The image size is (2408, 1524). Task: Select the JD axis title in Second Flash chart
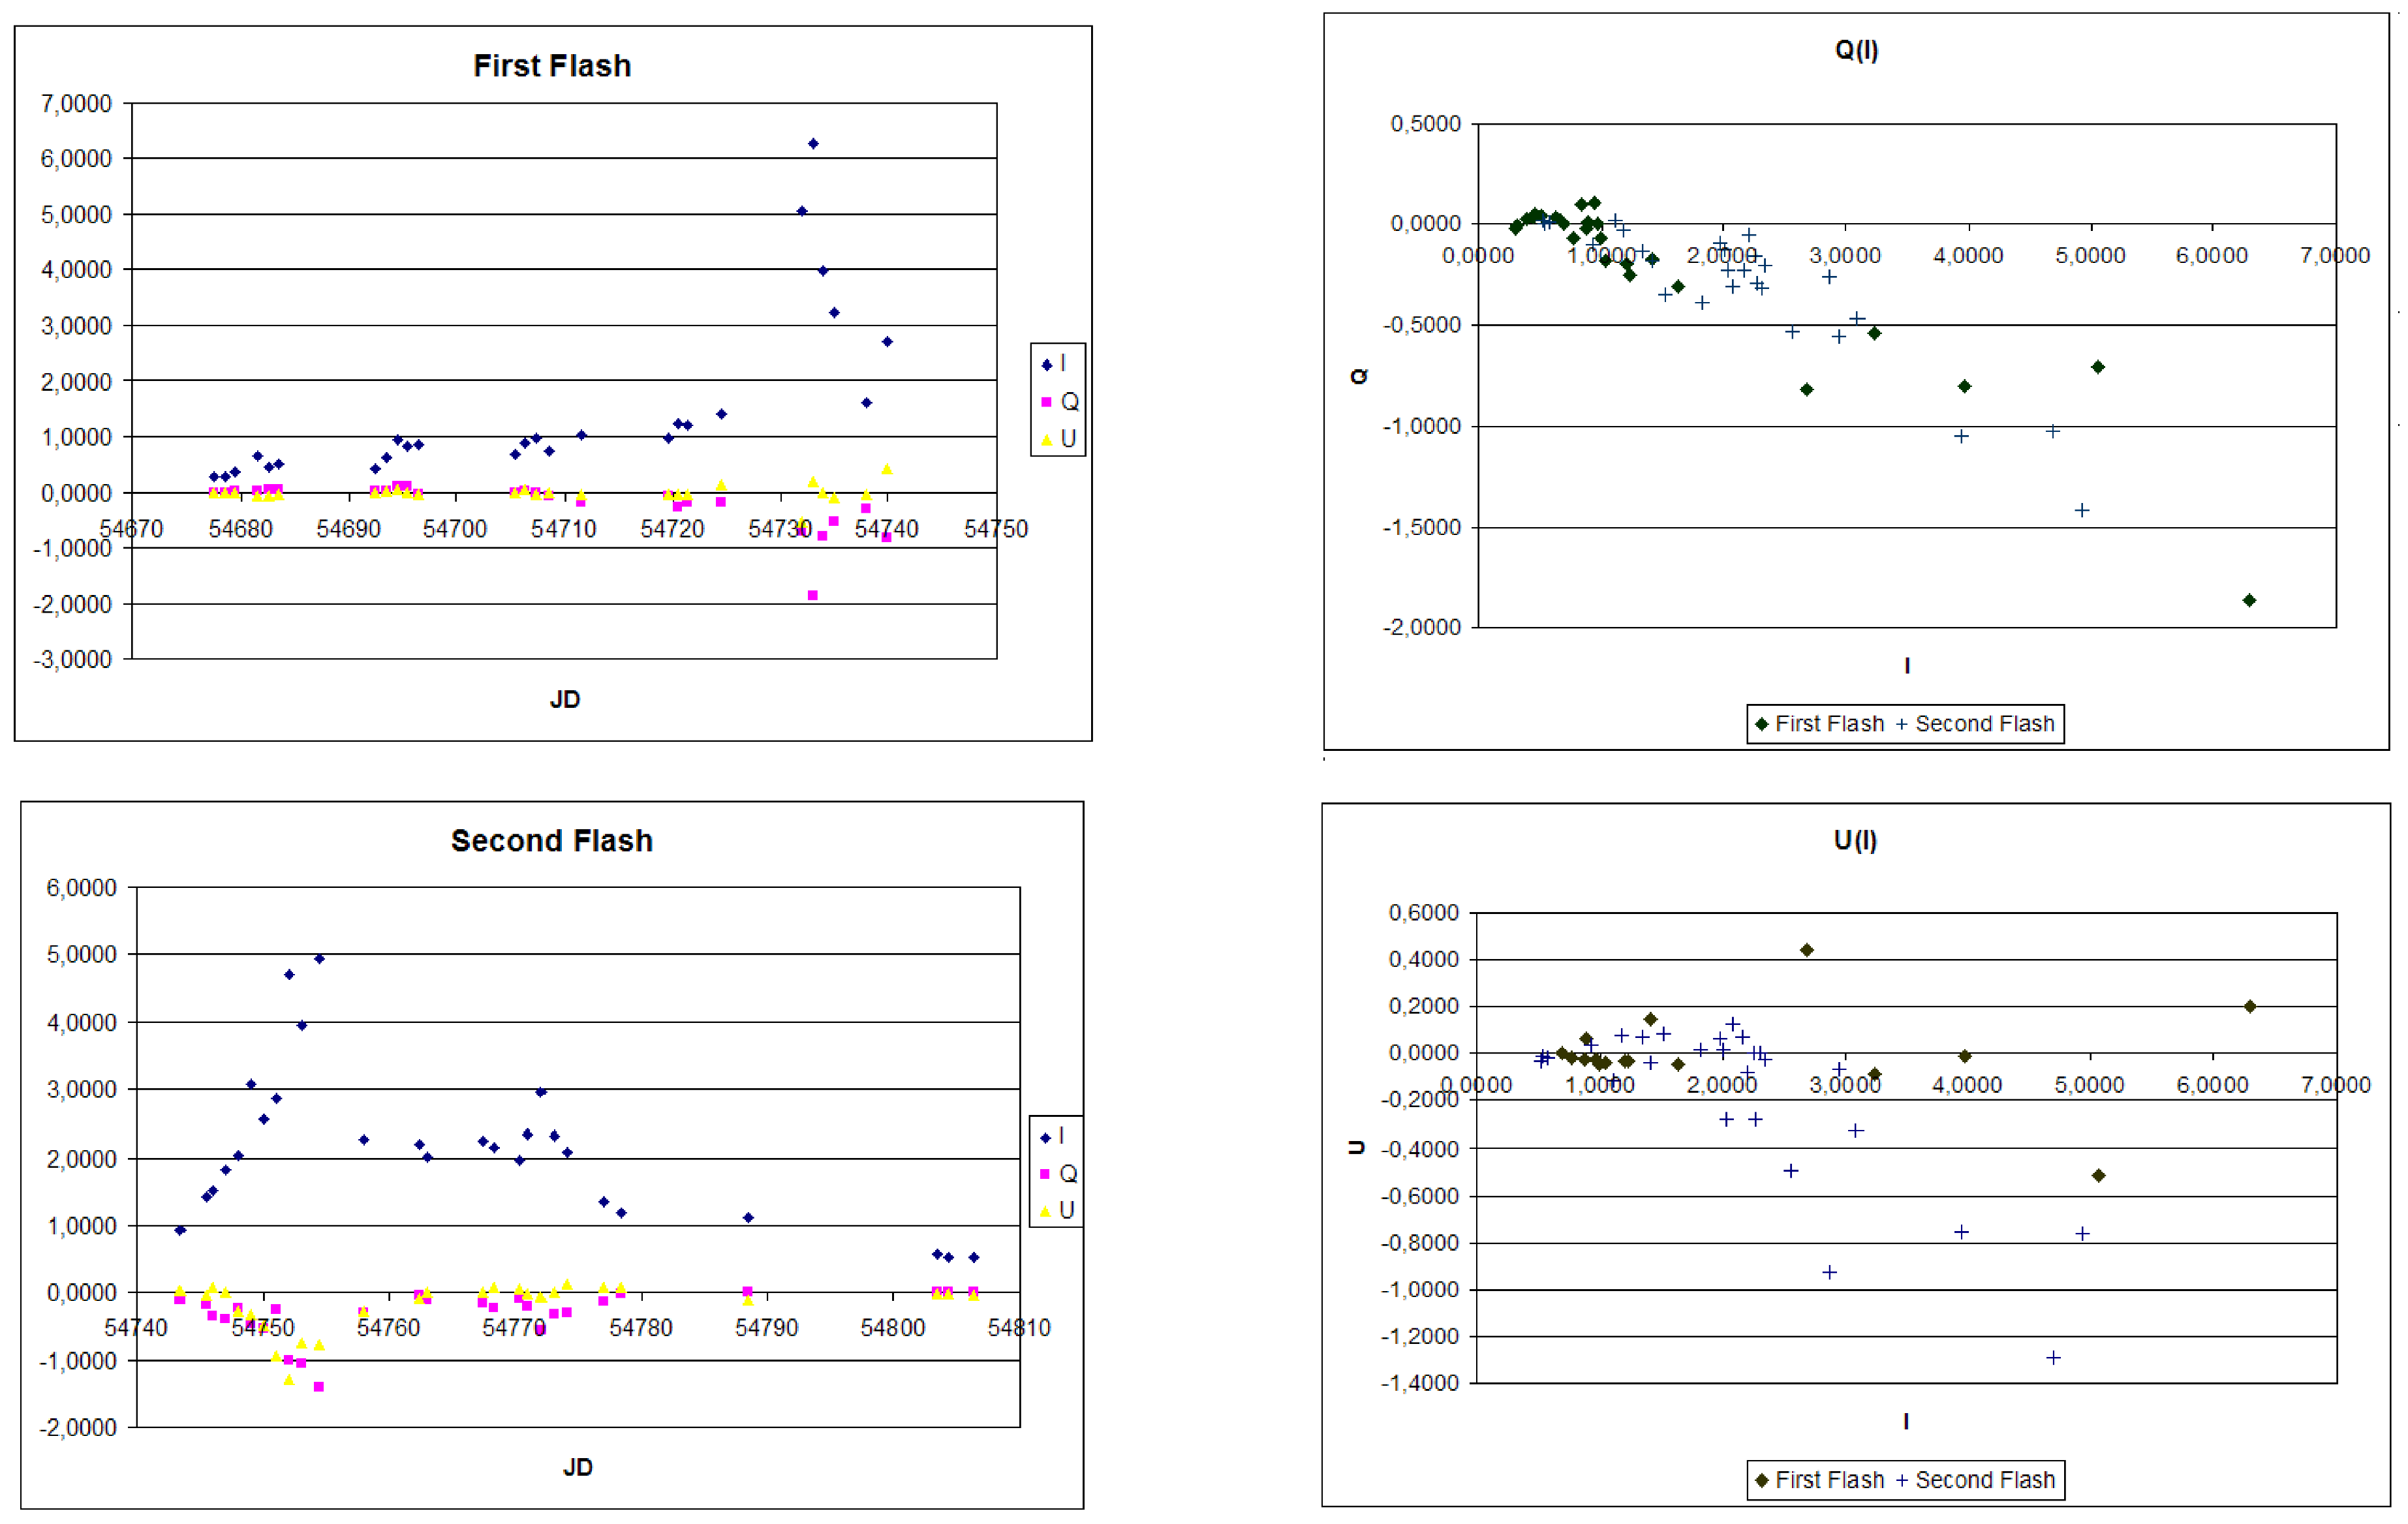[577, 1468]
